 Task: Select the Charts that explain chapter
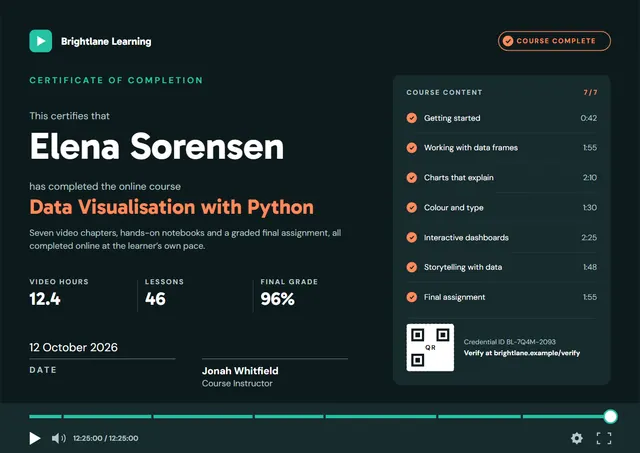coord(501,178)
